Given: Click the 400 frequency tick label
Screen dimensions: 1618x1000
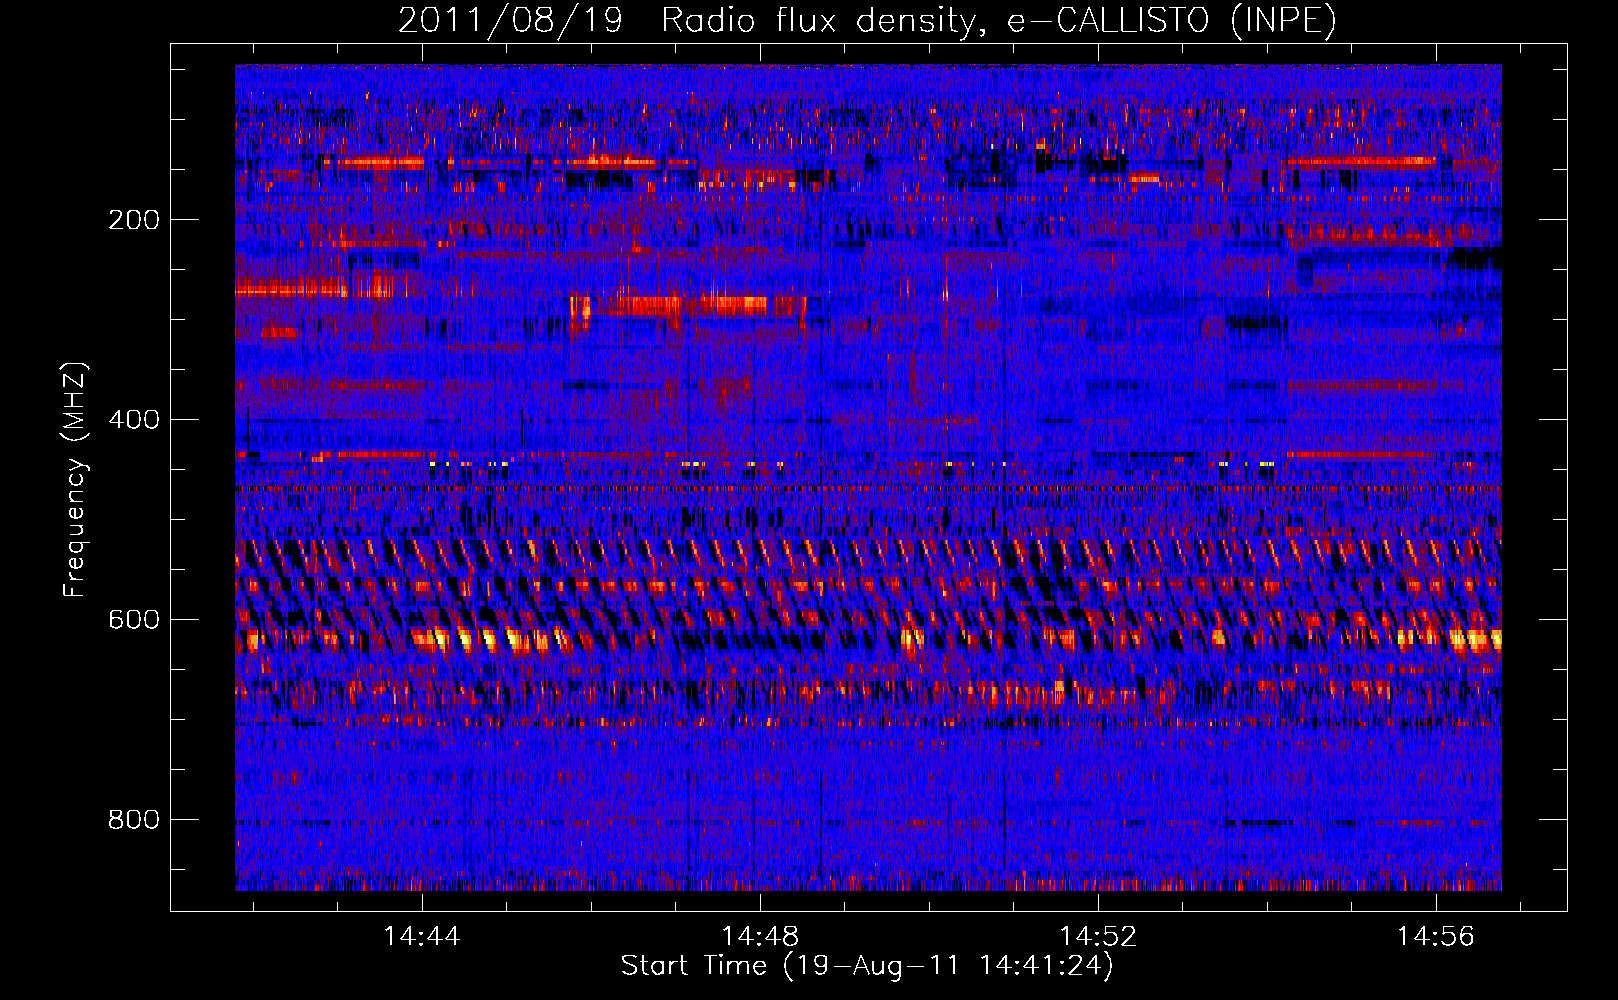Looking at the screenshot, I should tap(134, 420).
